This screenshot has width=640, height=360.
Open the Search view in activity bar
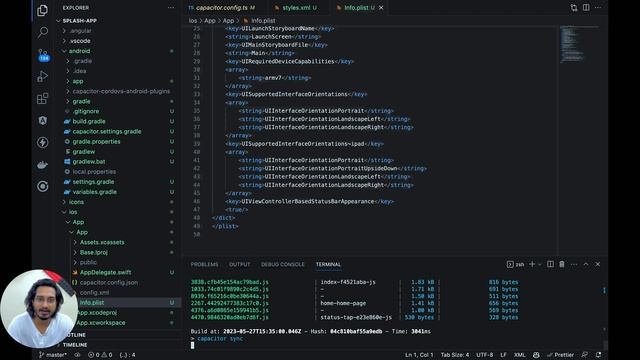[42, 32]
